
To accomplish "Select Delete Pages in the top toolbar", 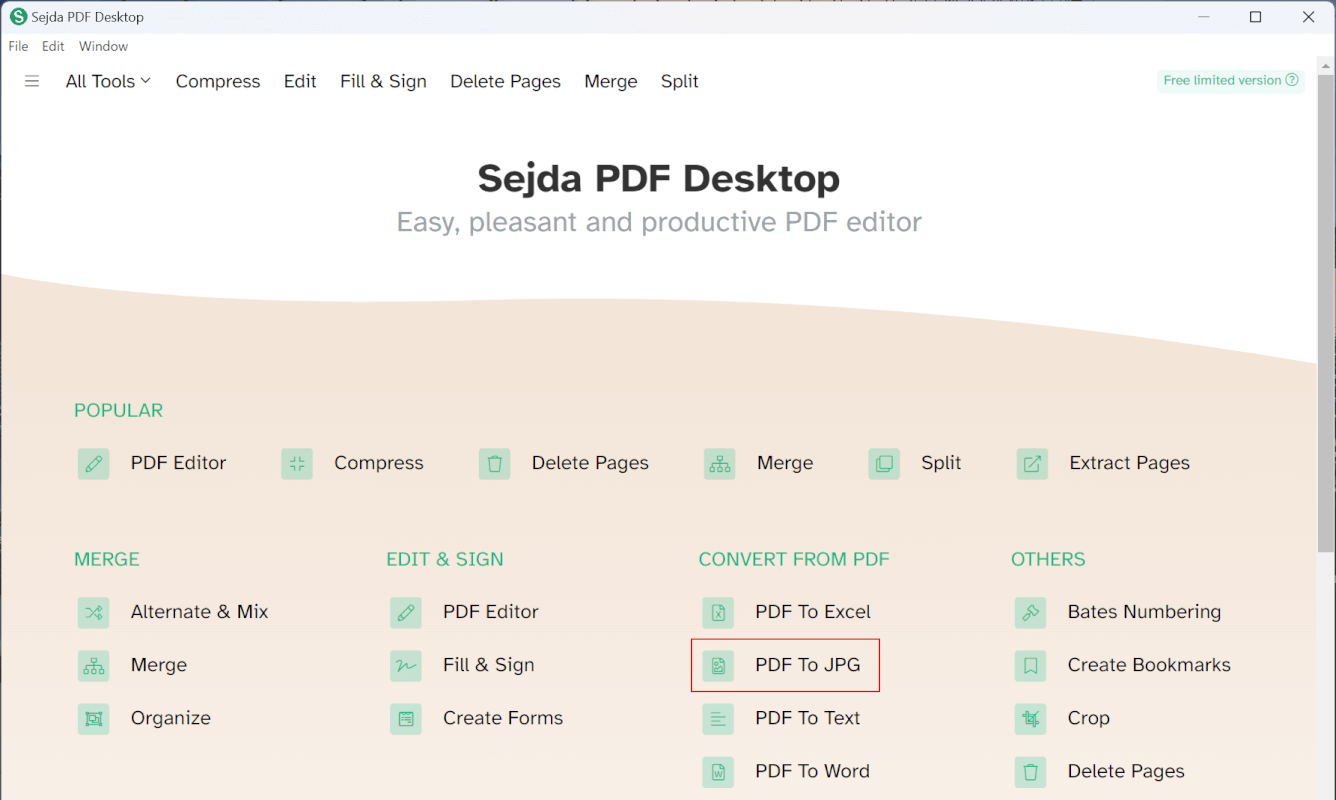I will click(505, 82).
